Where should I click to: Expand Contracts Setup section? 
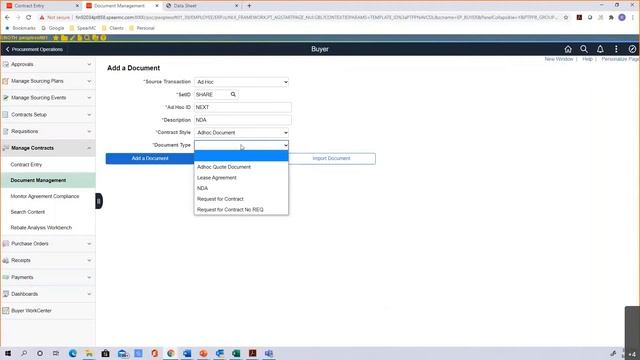[48, 115]
